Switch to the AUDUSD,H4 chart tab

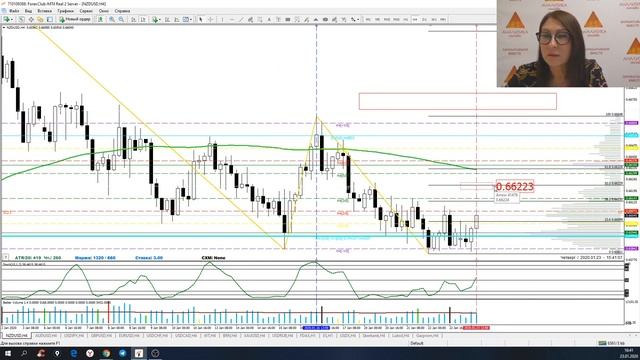pos(46,336)
